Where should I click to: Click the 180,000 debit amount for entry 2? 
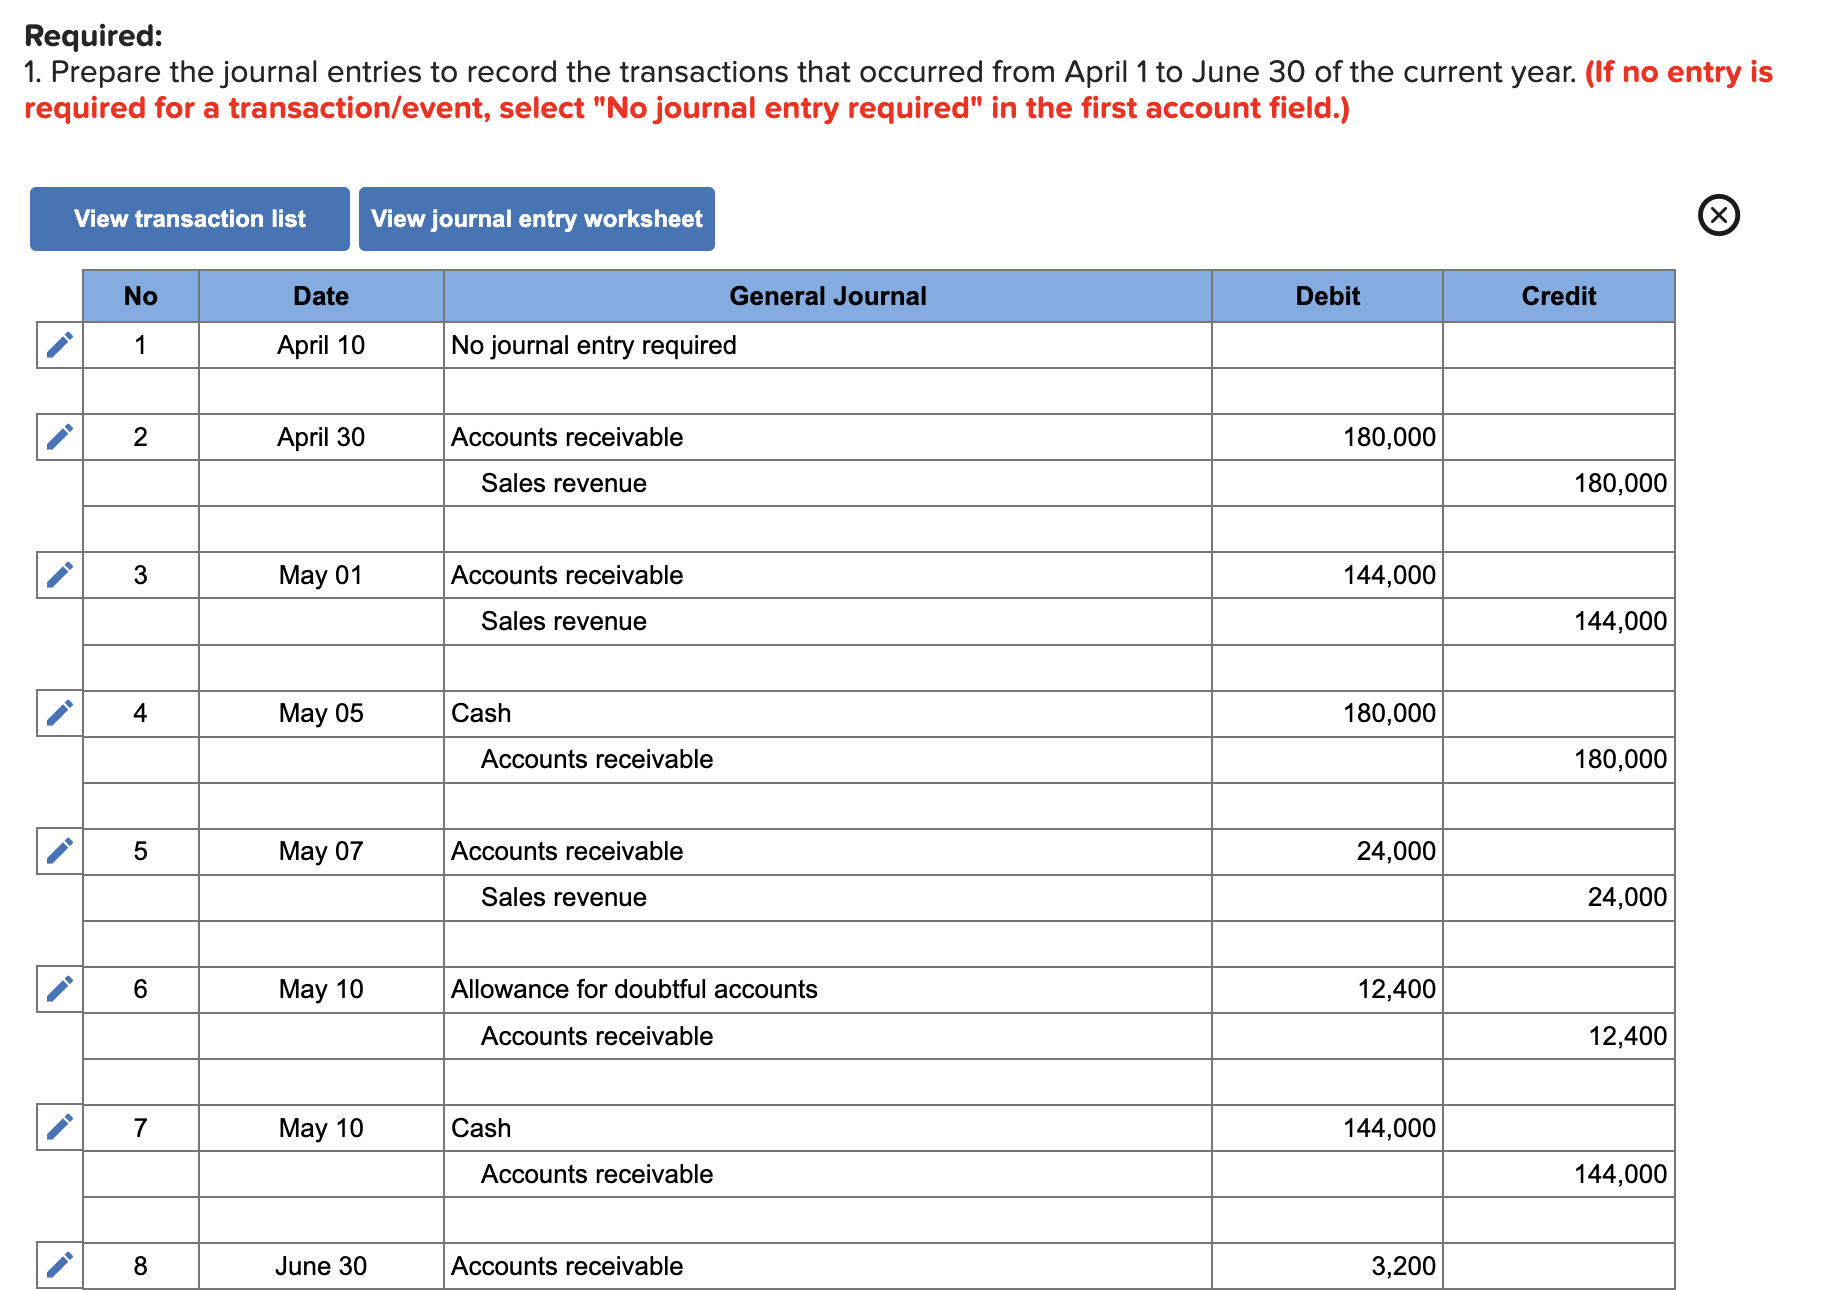point(1390,437)
